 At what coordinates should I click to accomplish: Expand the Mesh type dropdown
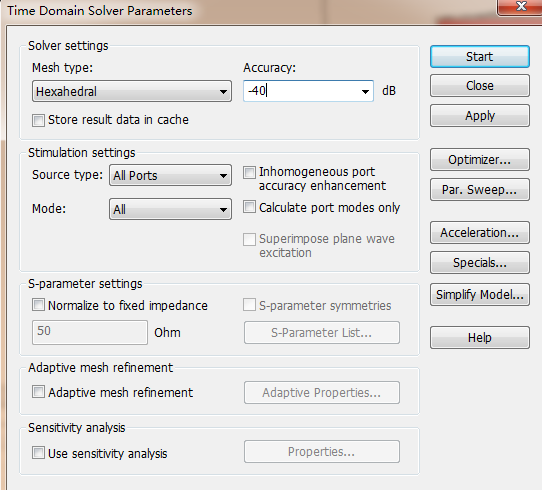point(132,91)
